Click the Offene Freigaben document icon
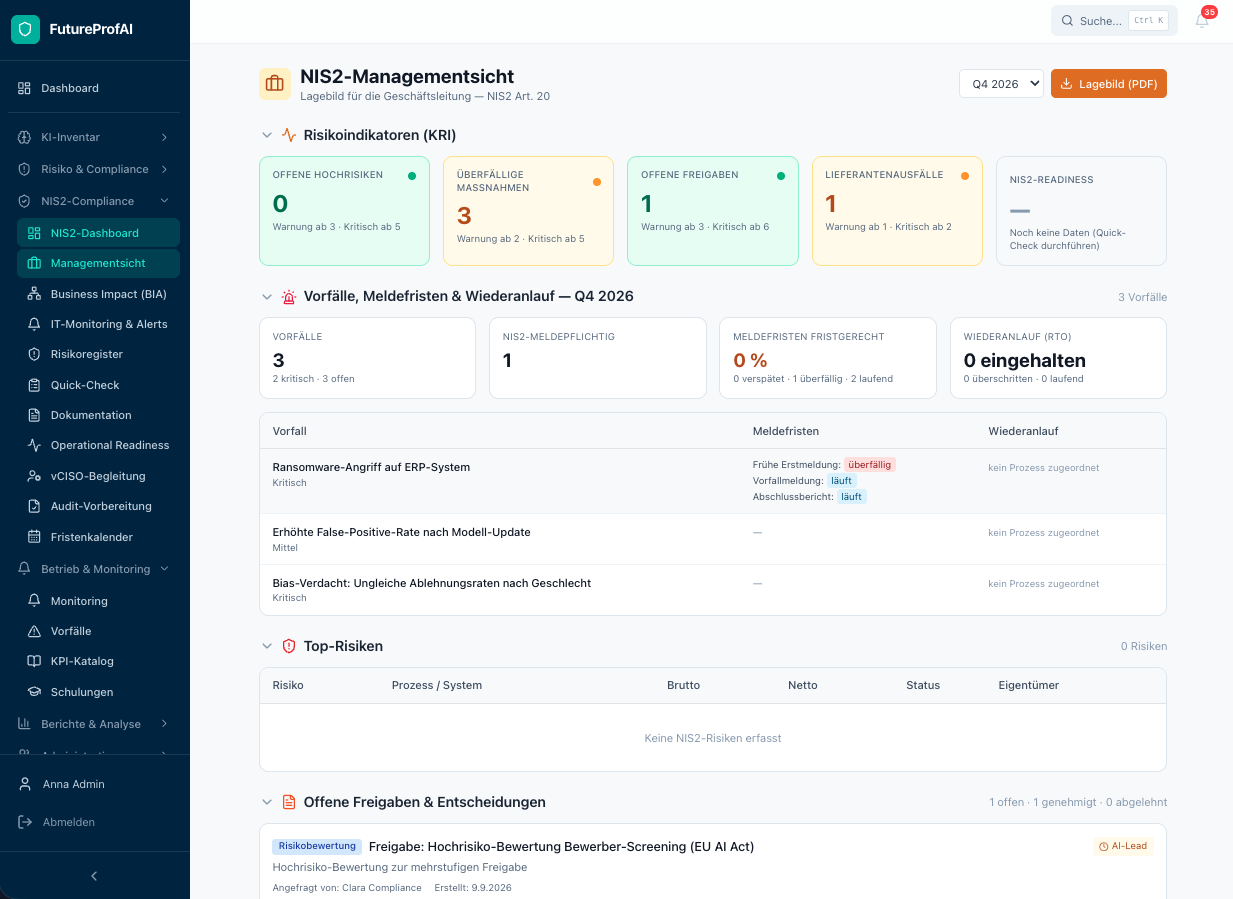The width and height of the screenshot is (1233, 899). pyautogui.click(x=289, y=802)
